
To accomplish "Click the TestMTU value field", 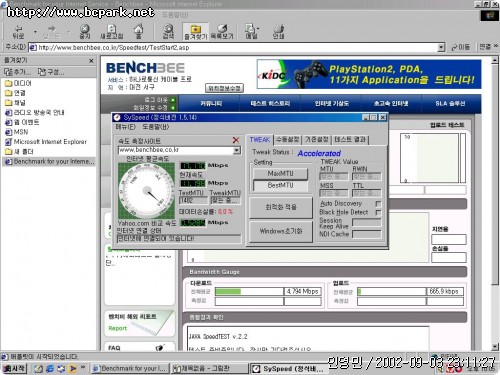I will [193, 200].
